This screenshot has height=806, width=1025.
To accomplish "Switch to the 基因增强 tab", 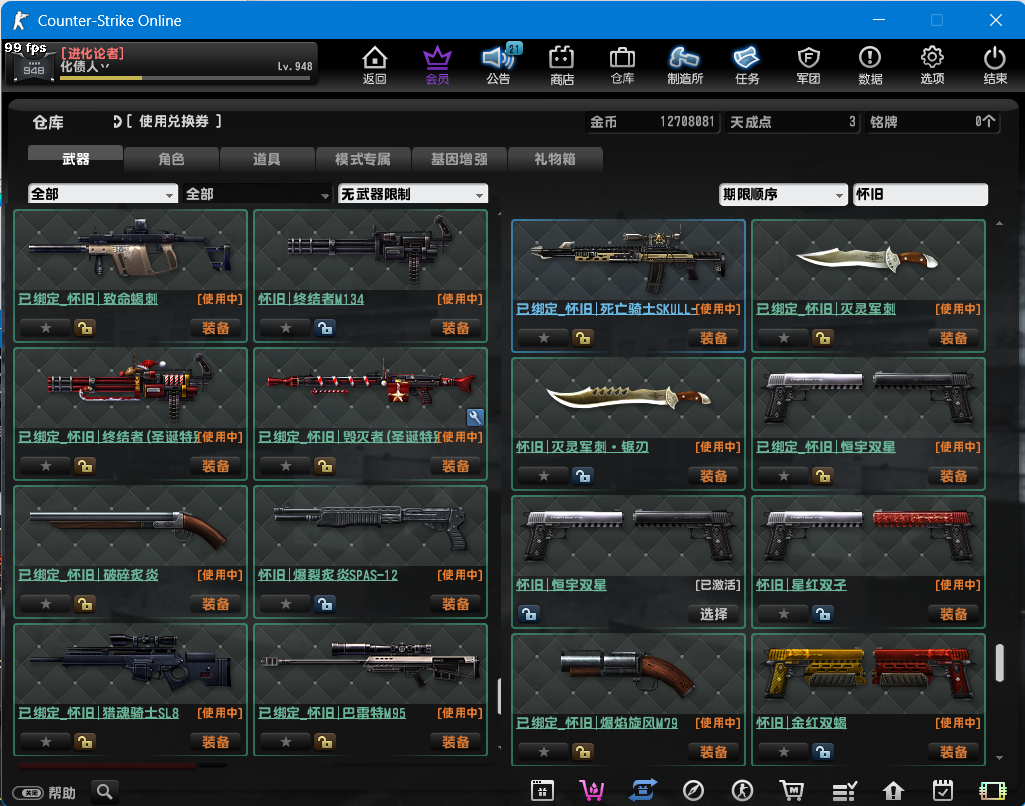I will pos(459,159).
